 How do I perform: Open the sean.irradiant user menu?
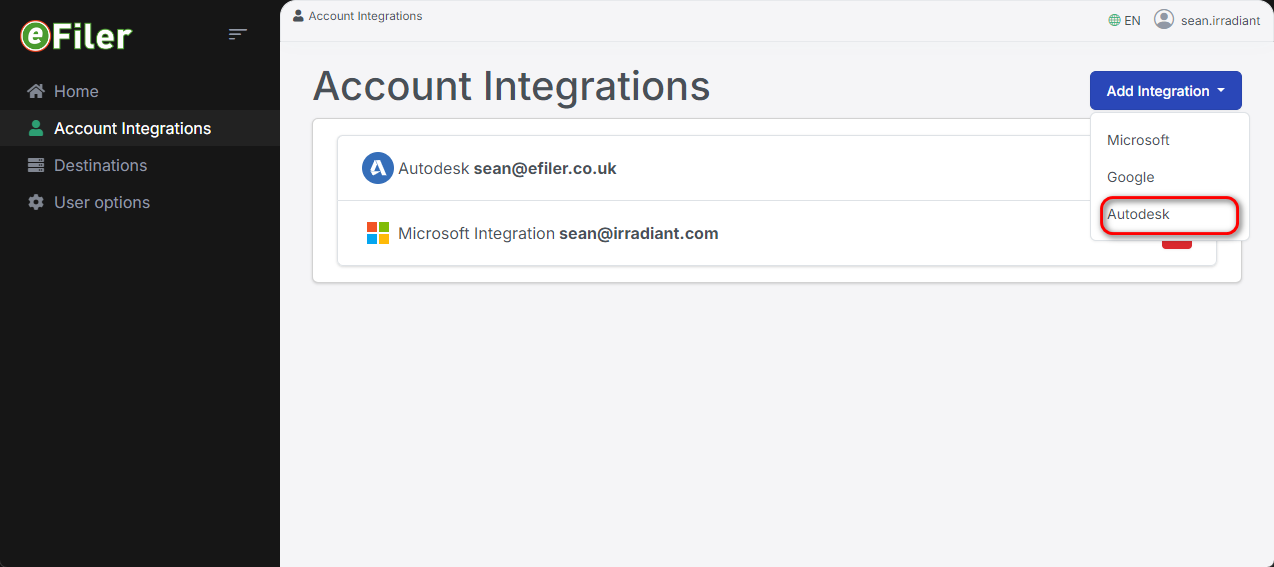click(1219, 20)
